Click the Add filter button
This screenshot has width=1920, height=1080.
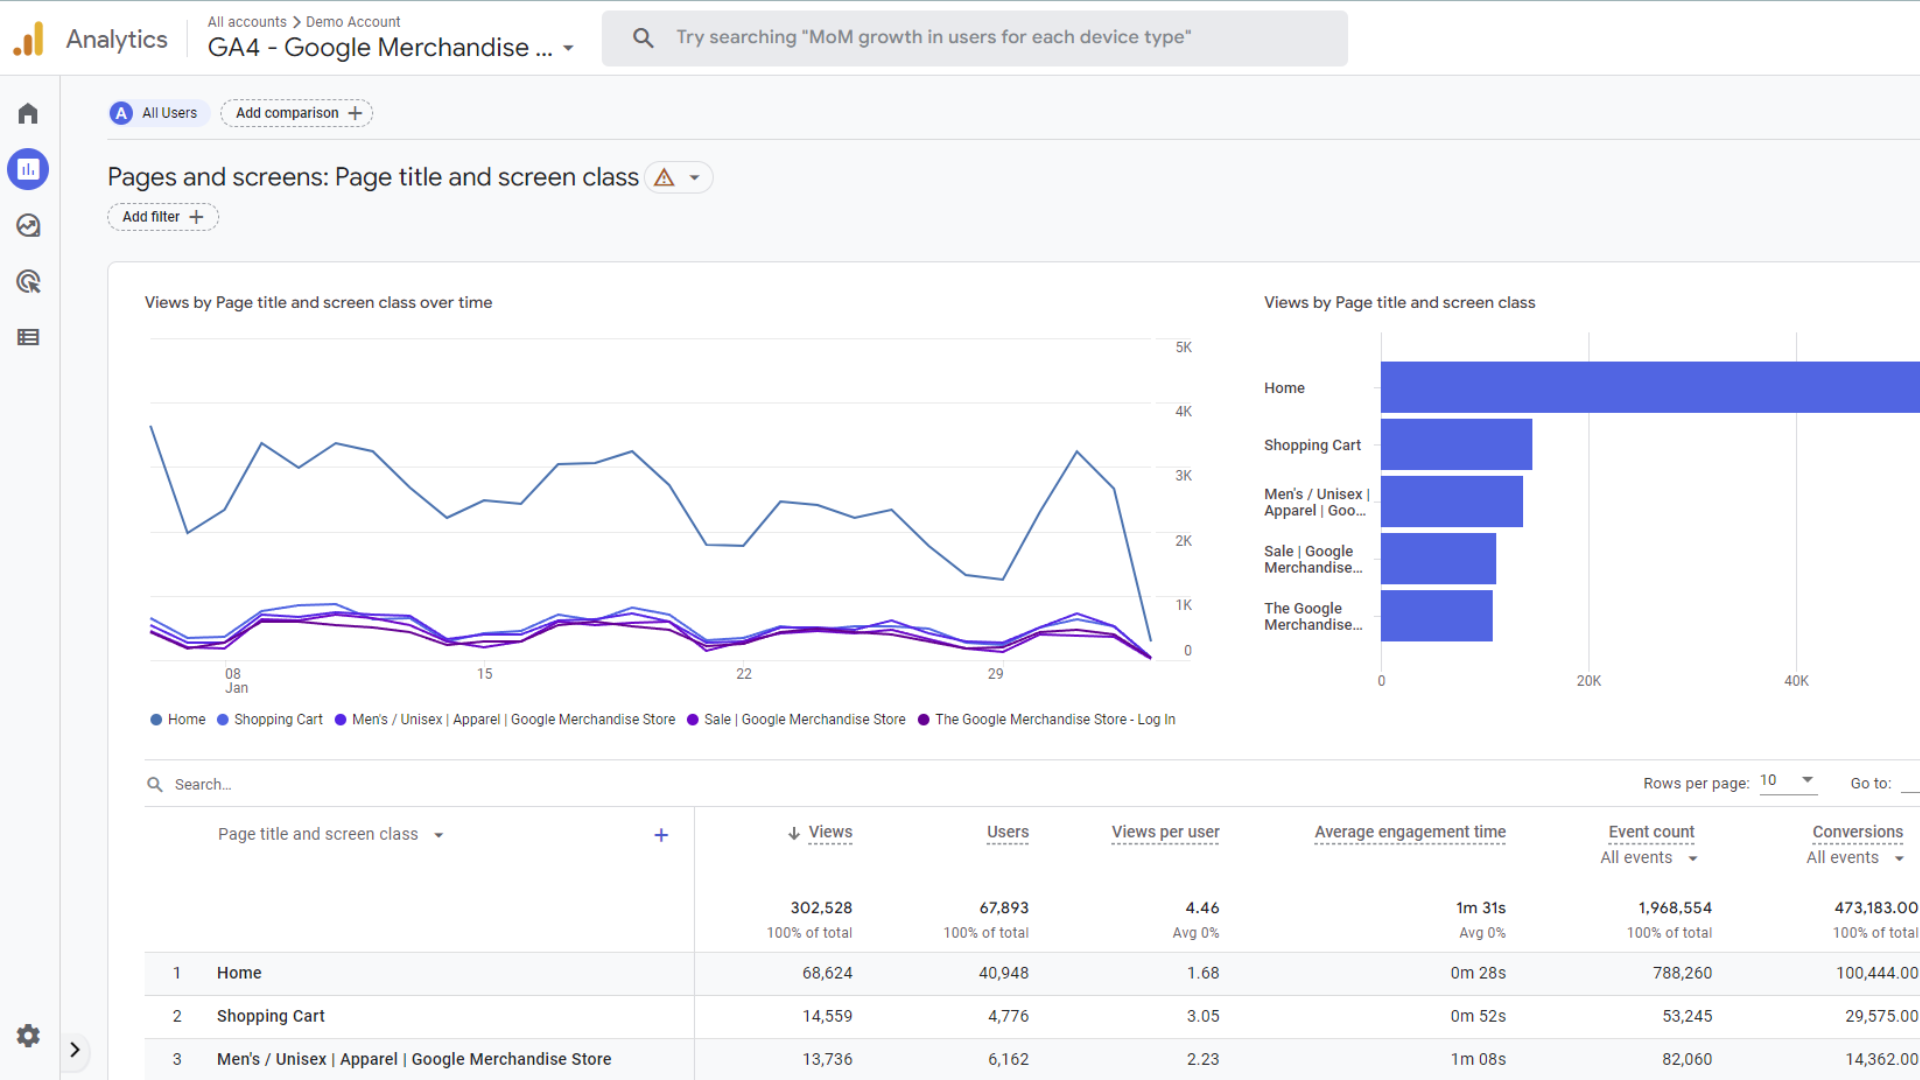163,217
